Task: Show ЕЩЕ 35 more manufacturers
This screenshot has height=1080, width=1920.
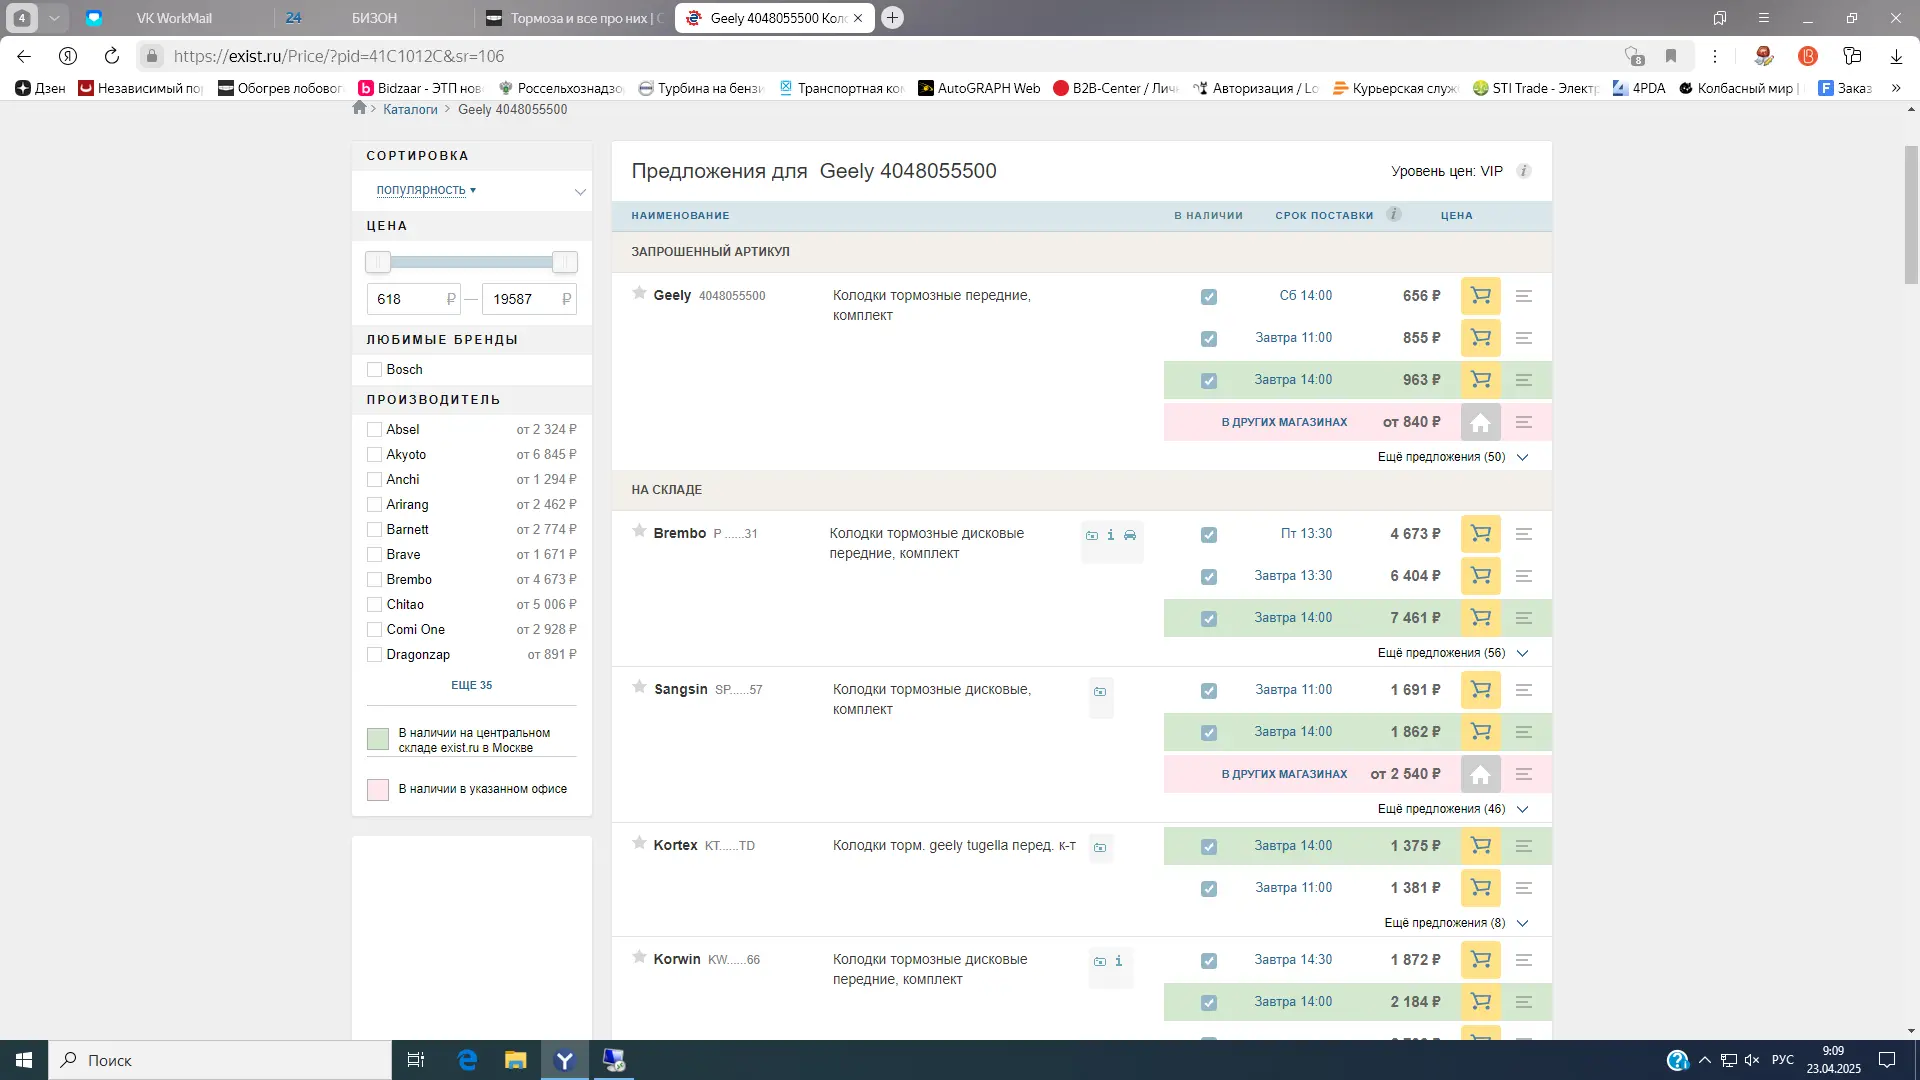Action: point(471,686)
